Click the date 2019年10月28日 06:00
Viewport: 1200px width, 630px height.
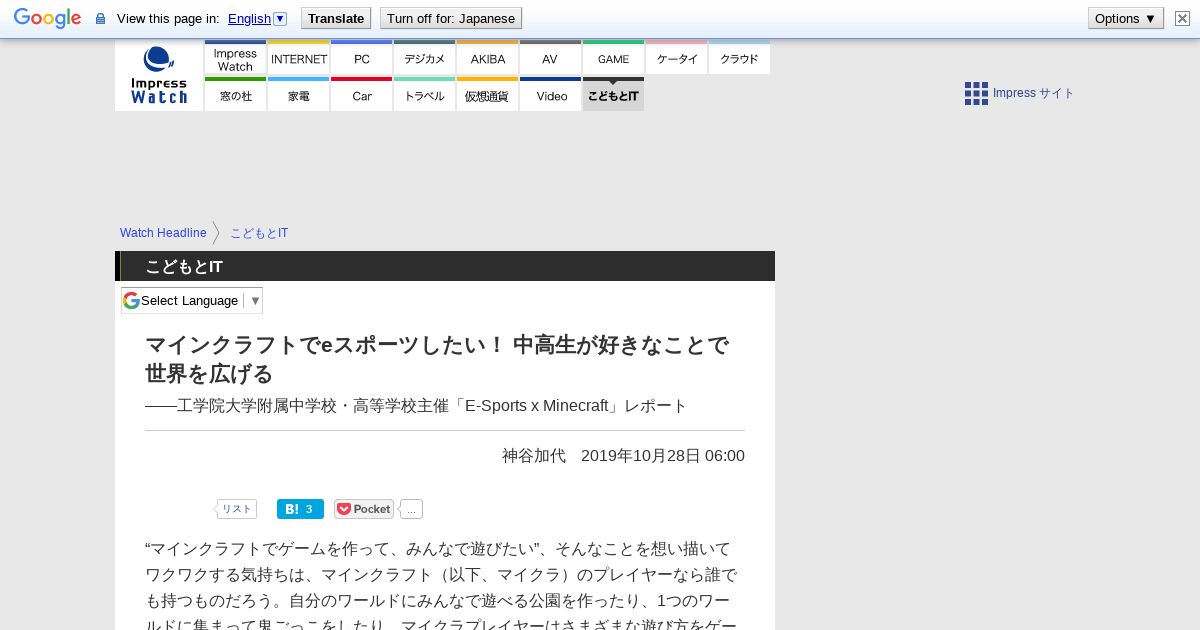click(663, 456)
